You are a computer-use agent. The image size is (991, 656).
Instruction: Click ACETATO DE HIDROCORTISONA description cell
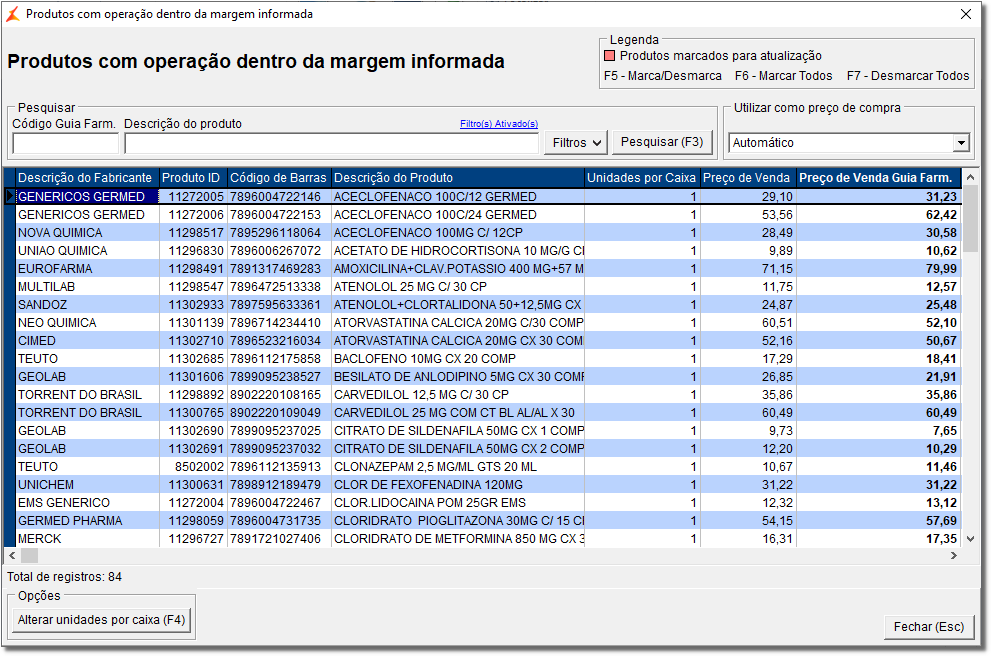click(x=458, y=251)
